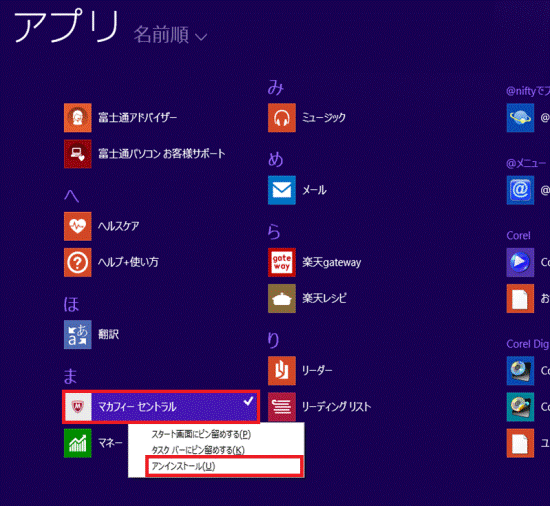The width and height of the screenshot is (550, 506).
Task: Open the 名前順 sort dropdown
Action: tap(170, 34)
